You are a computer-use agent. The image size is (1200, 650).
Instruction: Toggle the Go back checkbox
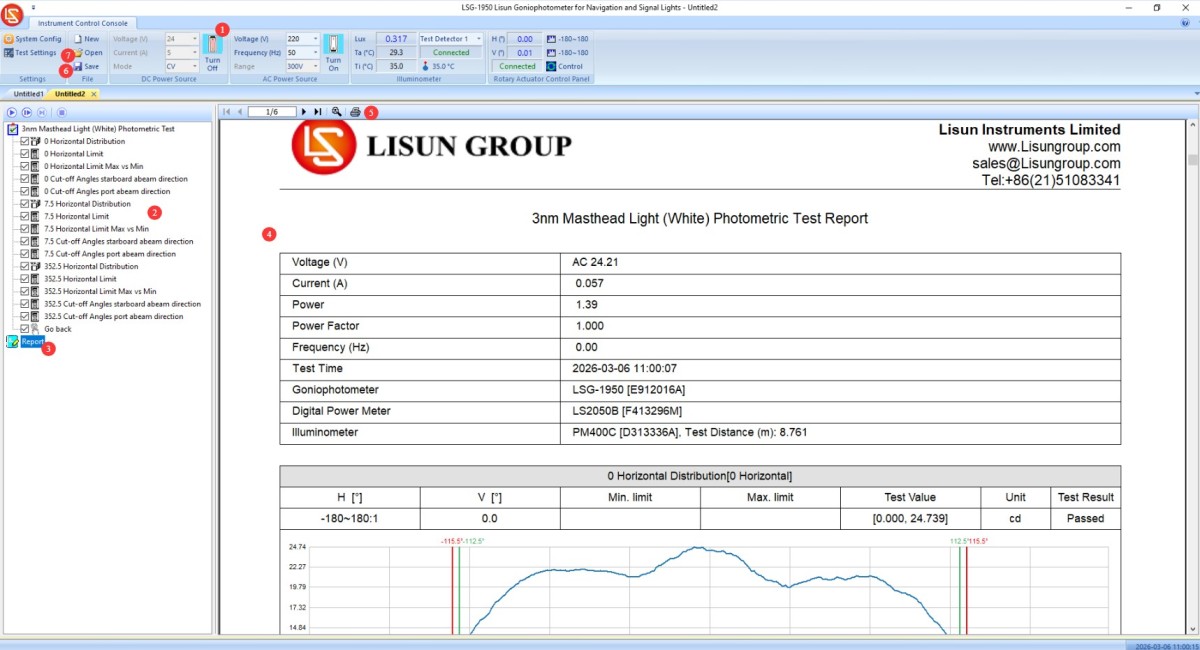[25, 328]
